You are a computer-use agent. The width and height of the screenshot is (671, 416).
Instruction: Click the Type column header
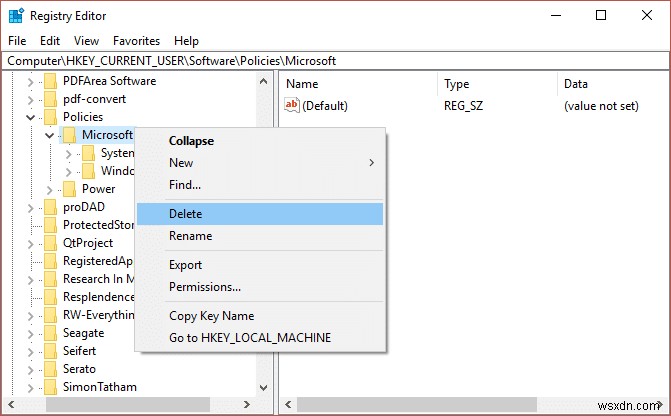point(498,84)
